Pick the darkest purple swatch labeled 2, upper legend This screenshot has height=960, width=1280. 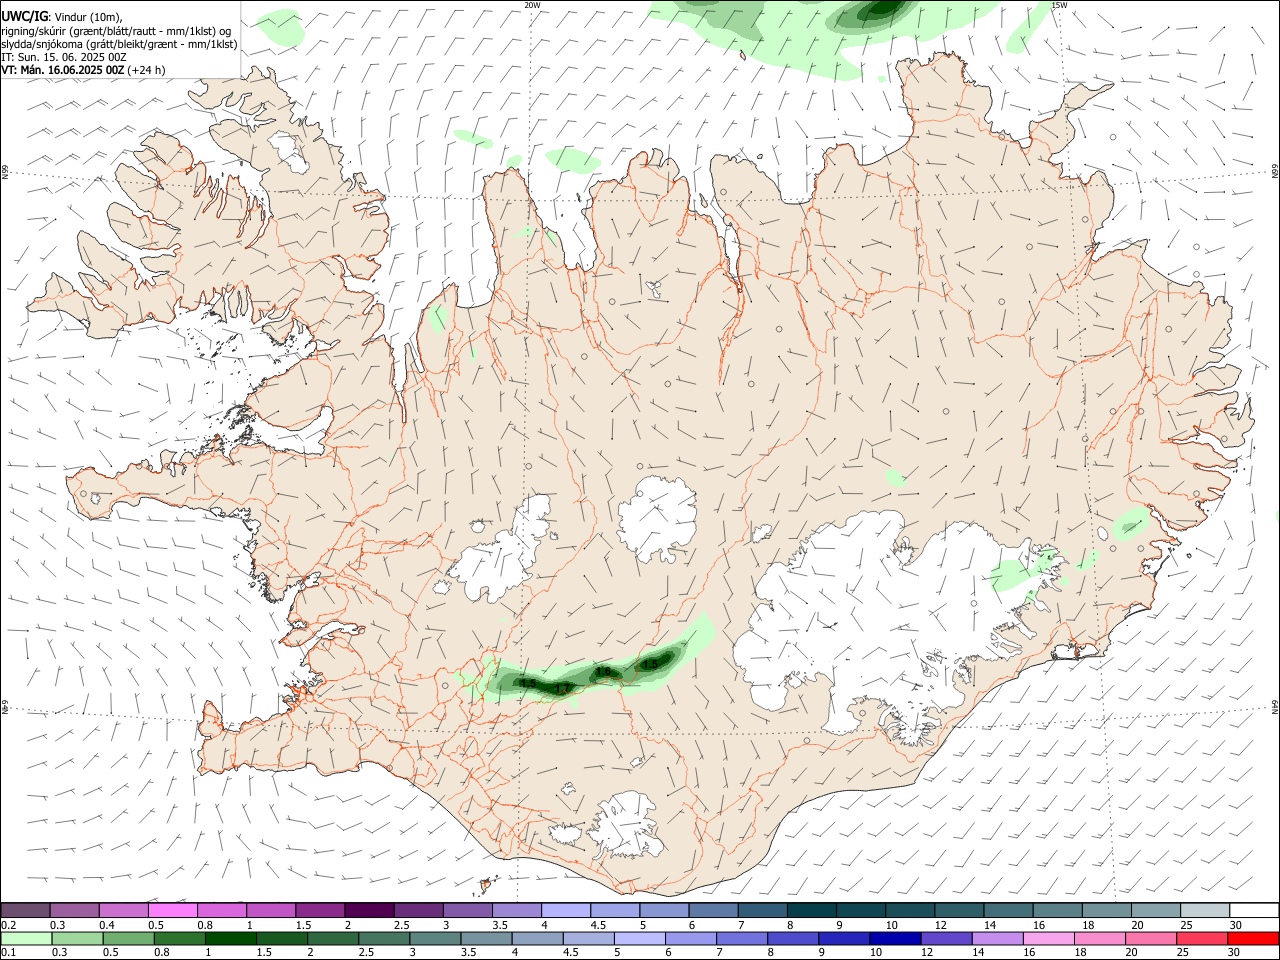pos(369,911)
